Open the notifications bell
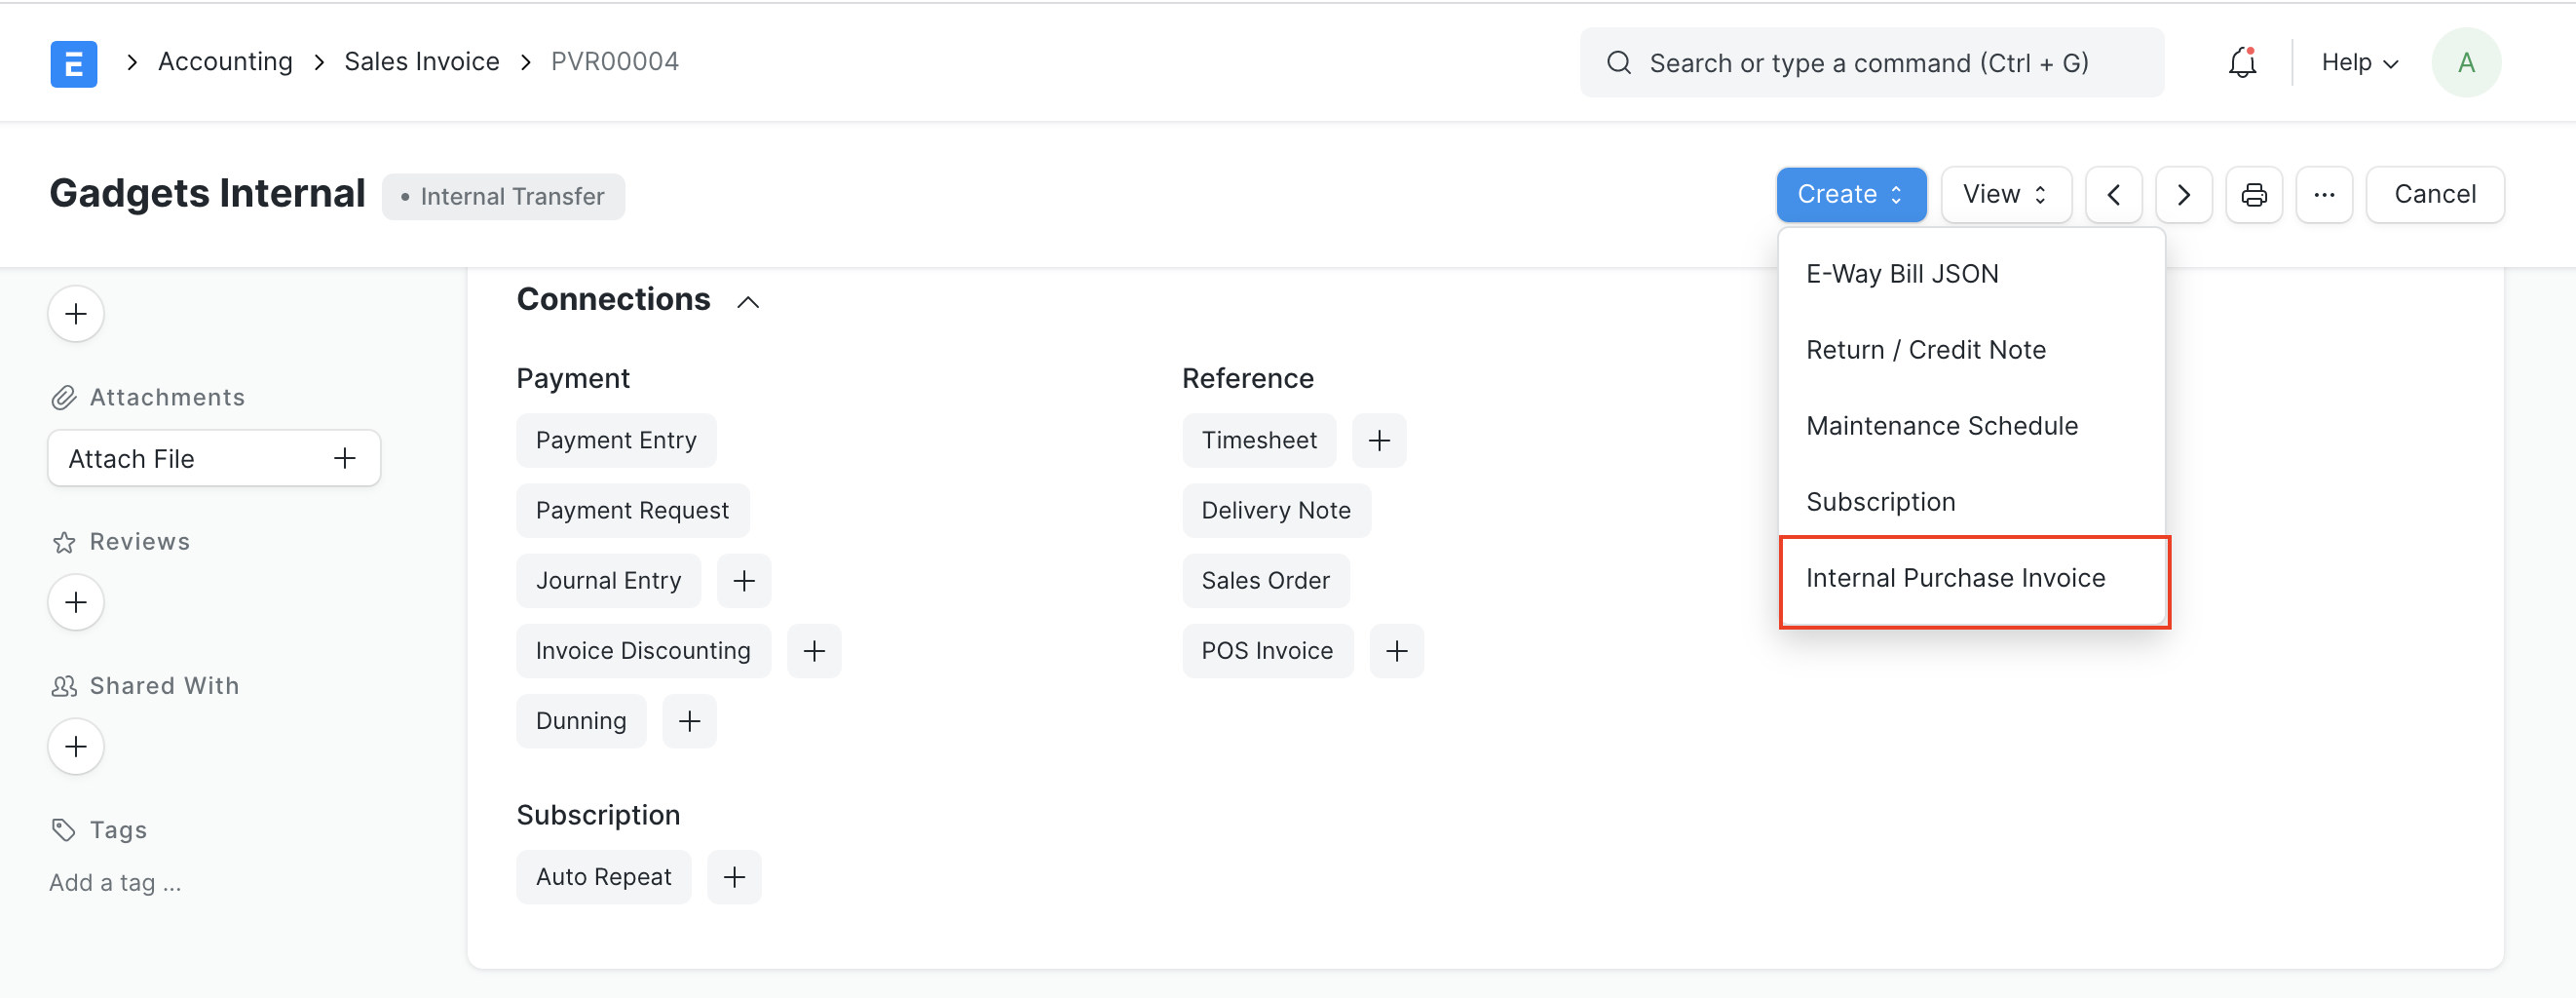The width and height of the screenshot is (2576, 998). 2242,63
